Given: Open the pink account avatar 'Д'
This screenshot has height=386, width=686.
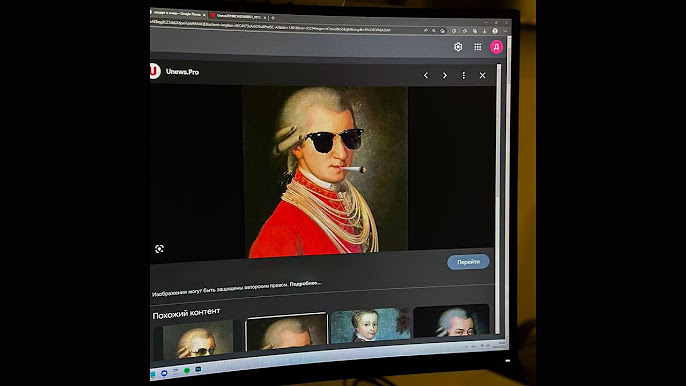Looking at the screenshot, I should tap(497, 47).
